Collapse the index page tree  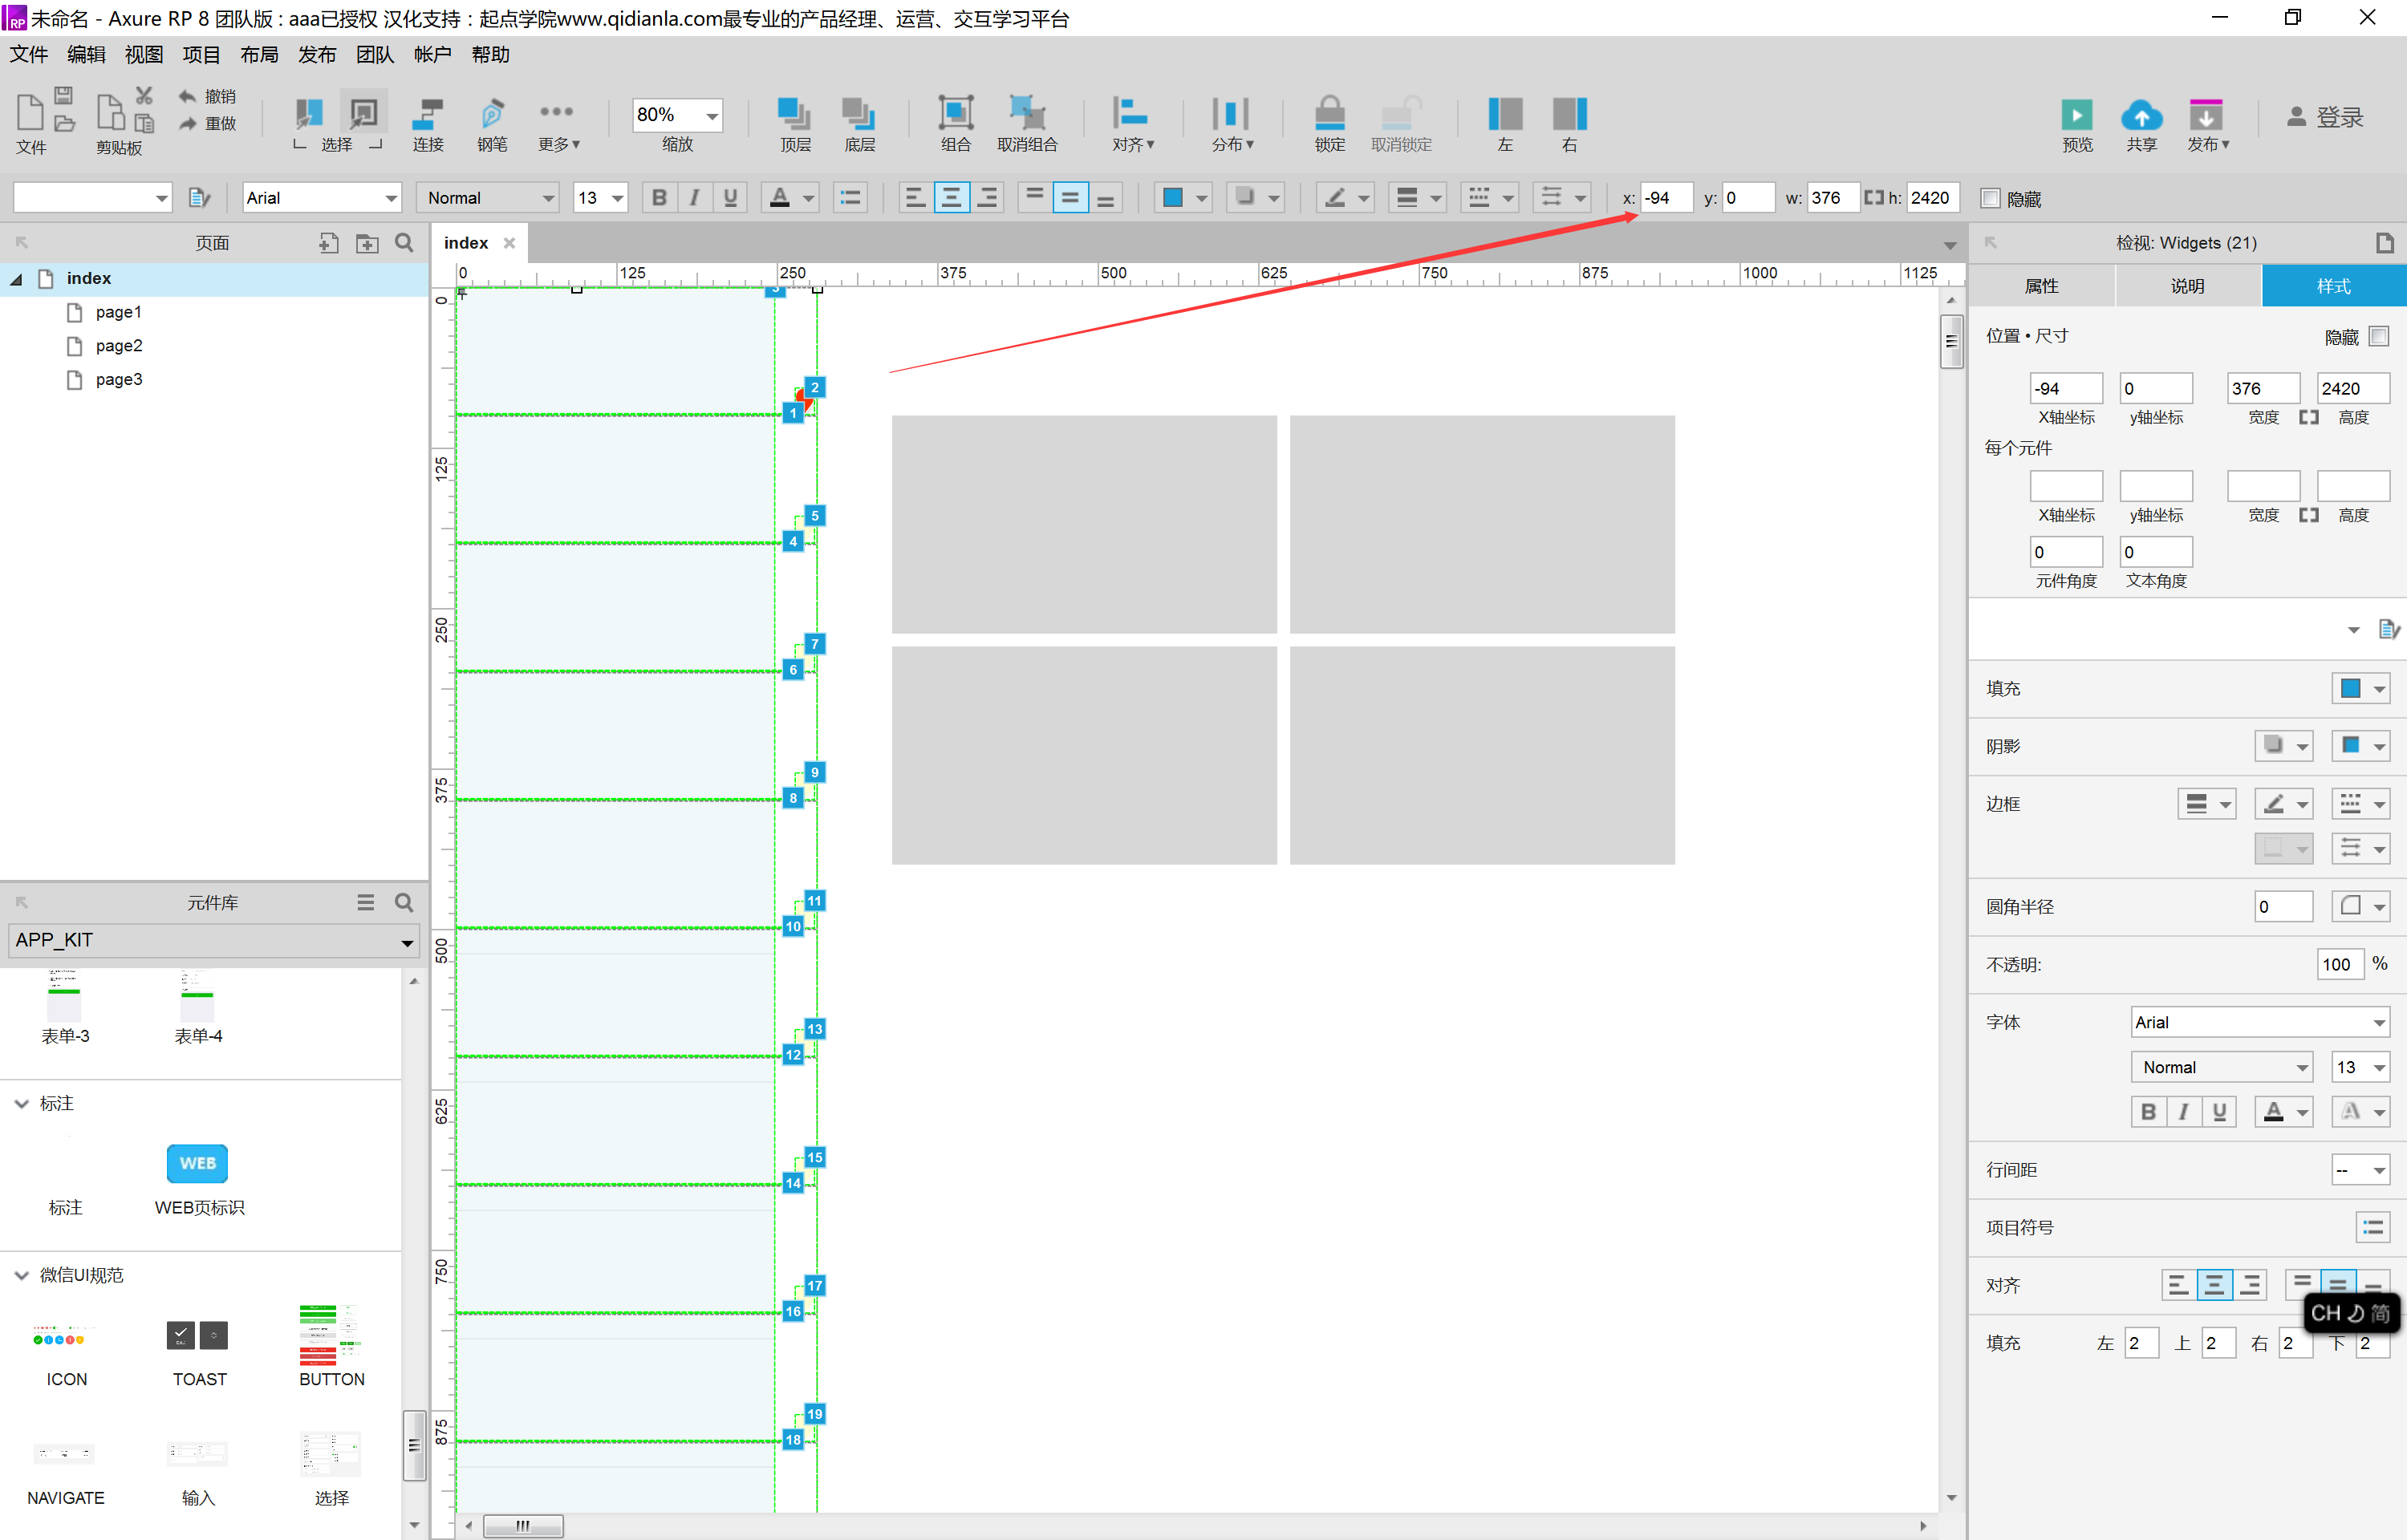point(16,279)
